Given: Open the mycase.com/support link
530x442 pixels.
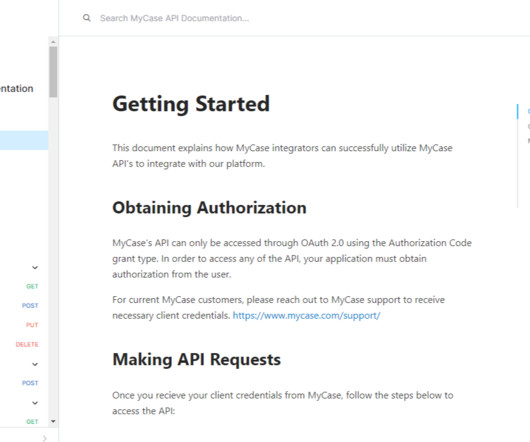Looking at the screenshot, I should point(306,315).
